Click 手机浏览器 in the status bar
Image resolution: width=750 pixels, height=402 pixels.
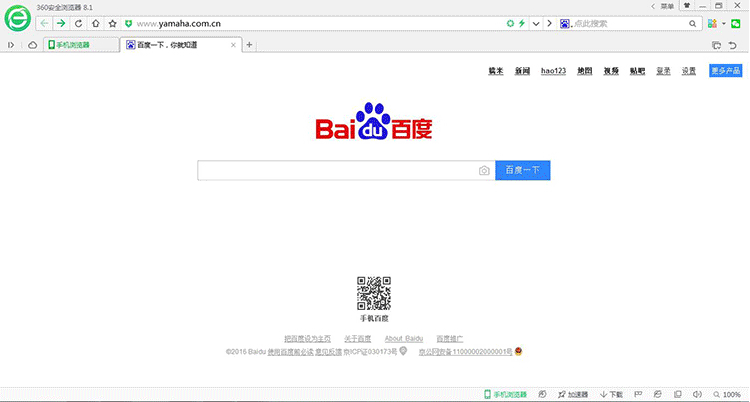(506, 394)
